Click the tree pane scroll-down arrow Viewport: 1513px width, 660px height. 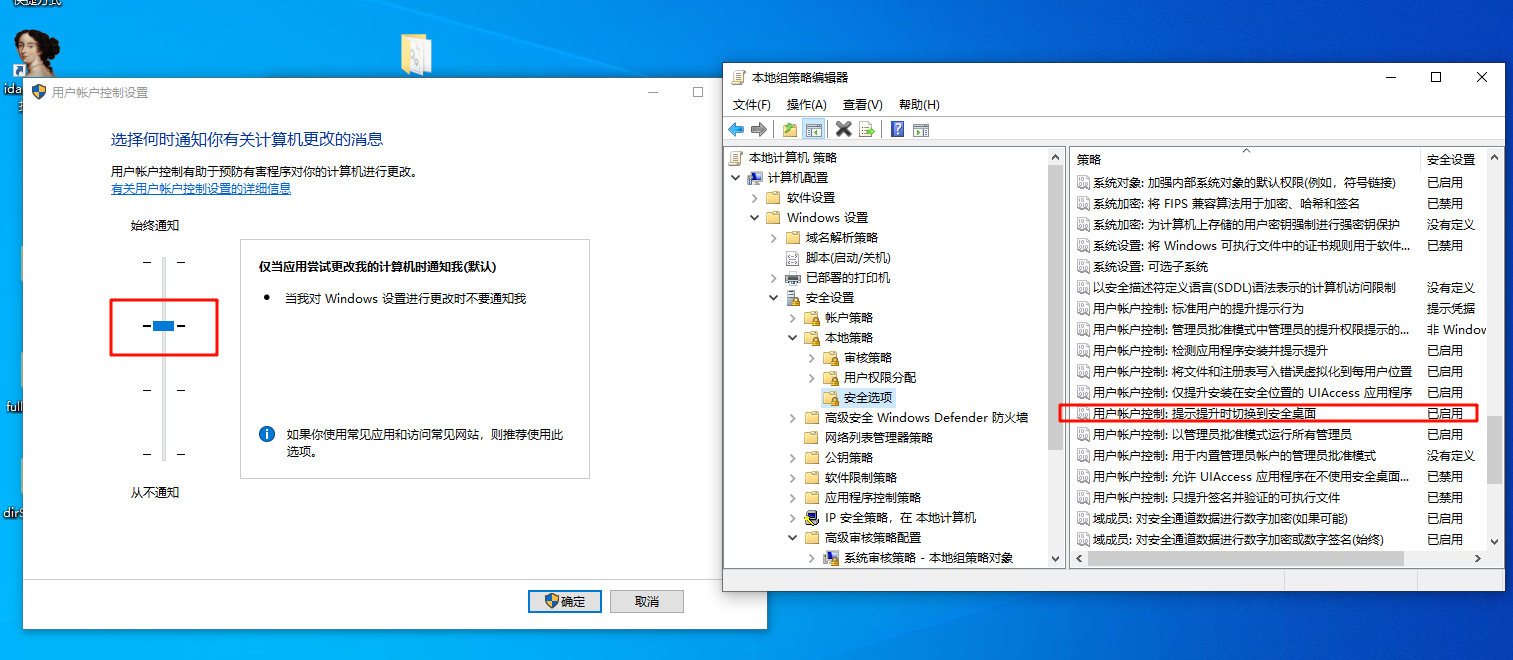(x=1056, y=558)
